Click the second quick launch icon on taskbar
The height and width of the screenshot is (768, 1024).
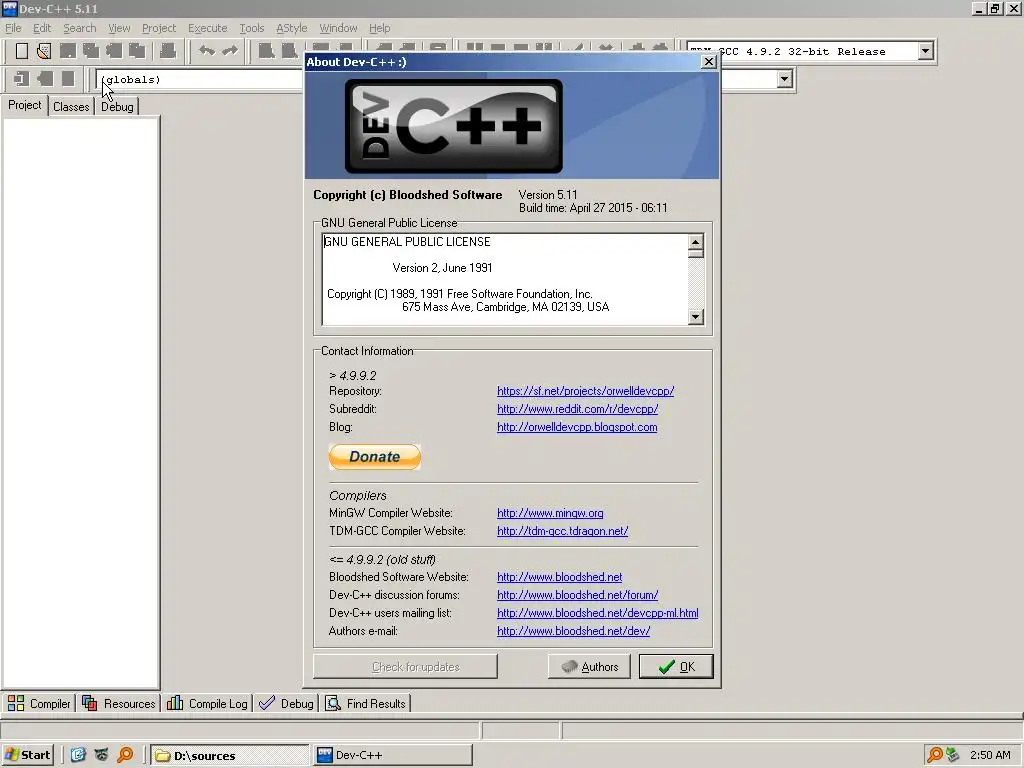101,755
